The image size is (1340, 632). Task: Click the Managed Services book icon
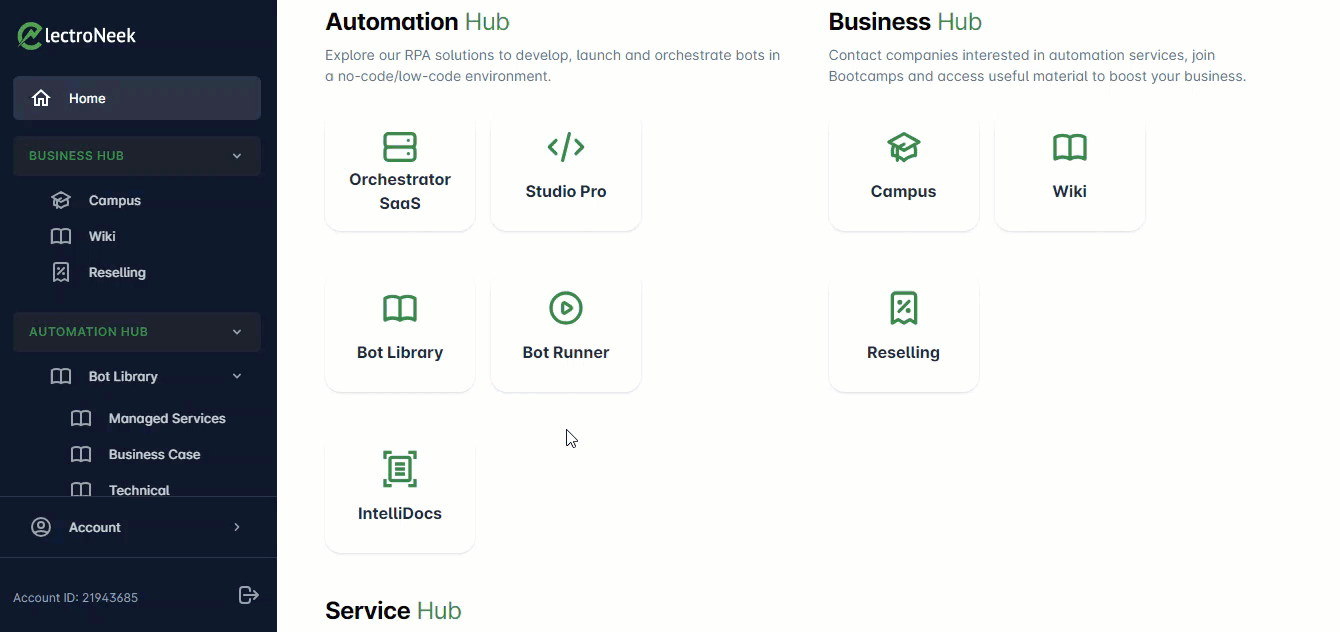point(81,418)
